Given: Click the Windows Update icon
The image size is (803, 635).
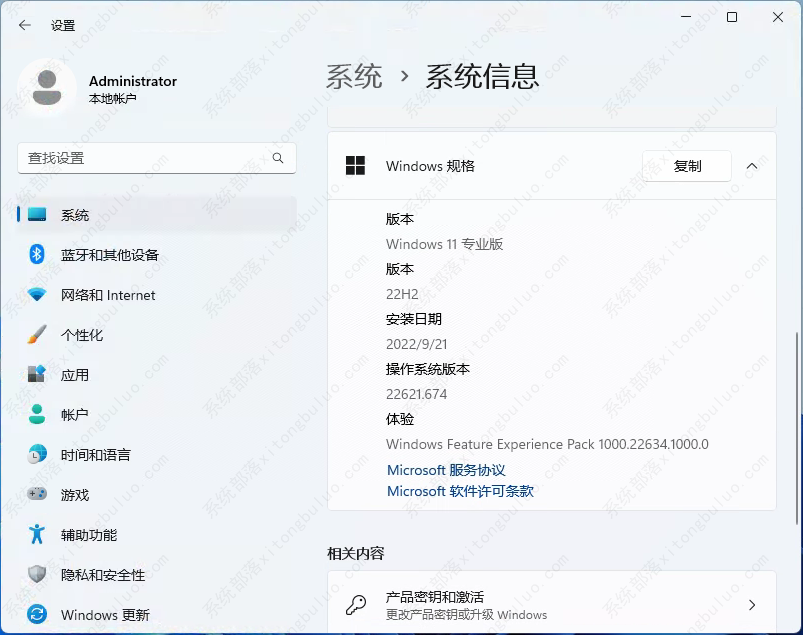Looking at the screenshot, I should click(x=37, y=614).
